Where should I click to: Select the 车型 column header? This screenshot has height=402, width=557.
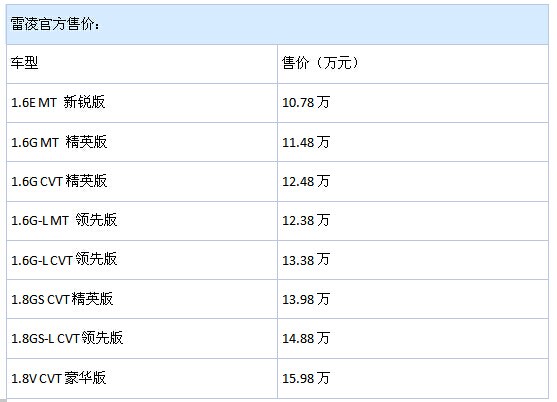pyautogui.click(x=24, y=63)
